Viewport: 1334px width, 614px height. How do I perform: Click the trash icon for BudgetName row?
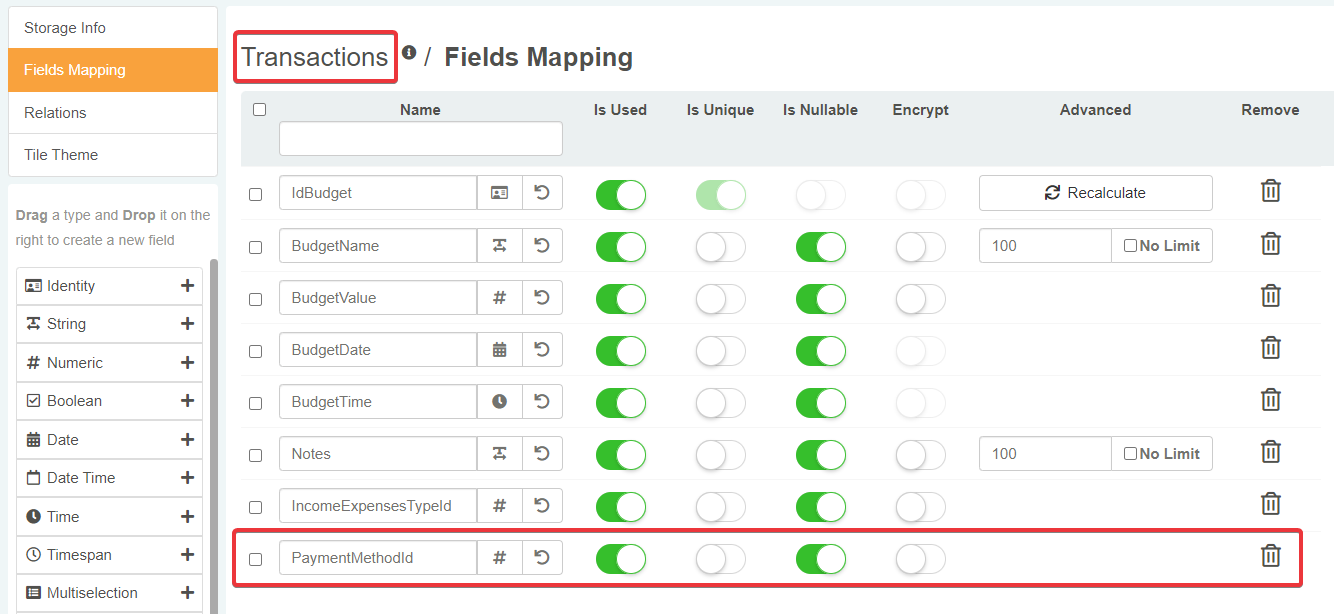point(1270,244)
